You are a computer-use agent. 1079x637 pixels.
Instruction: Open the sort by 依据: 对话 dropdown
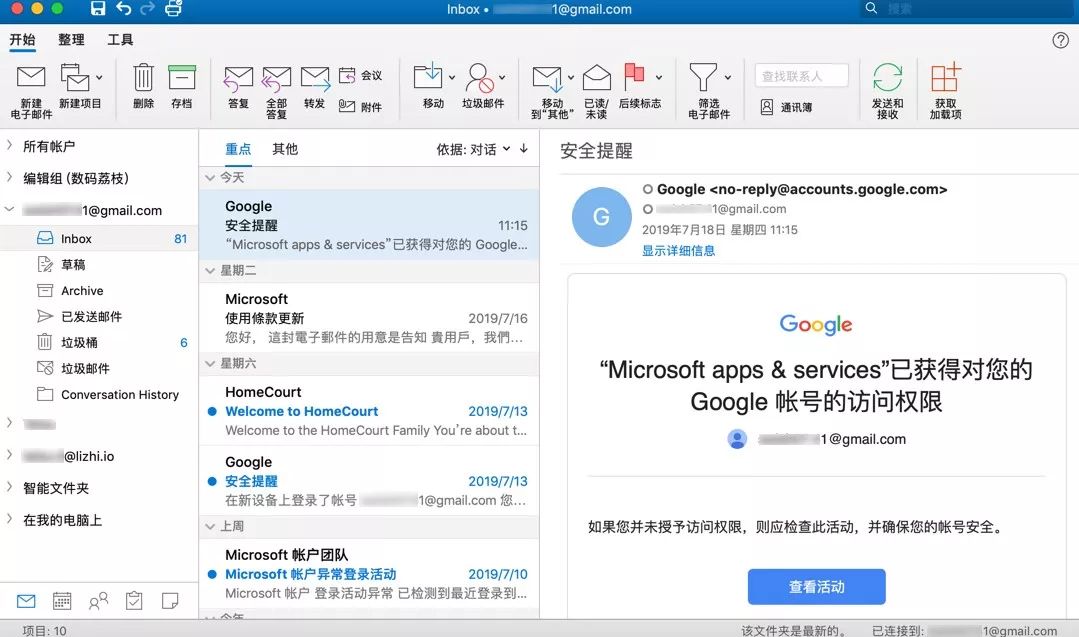tap(473, 149)
